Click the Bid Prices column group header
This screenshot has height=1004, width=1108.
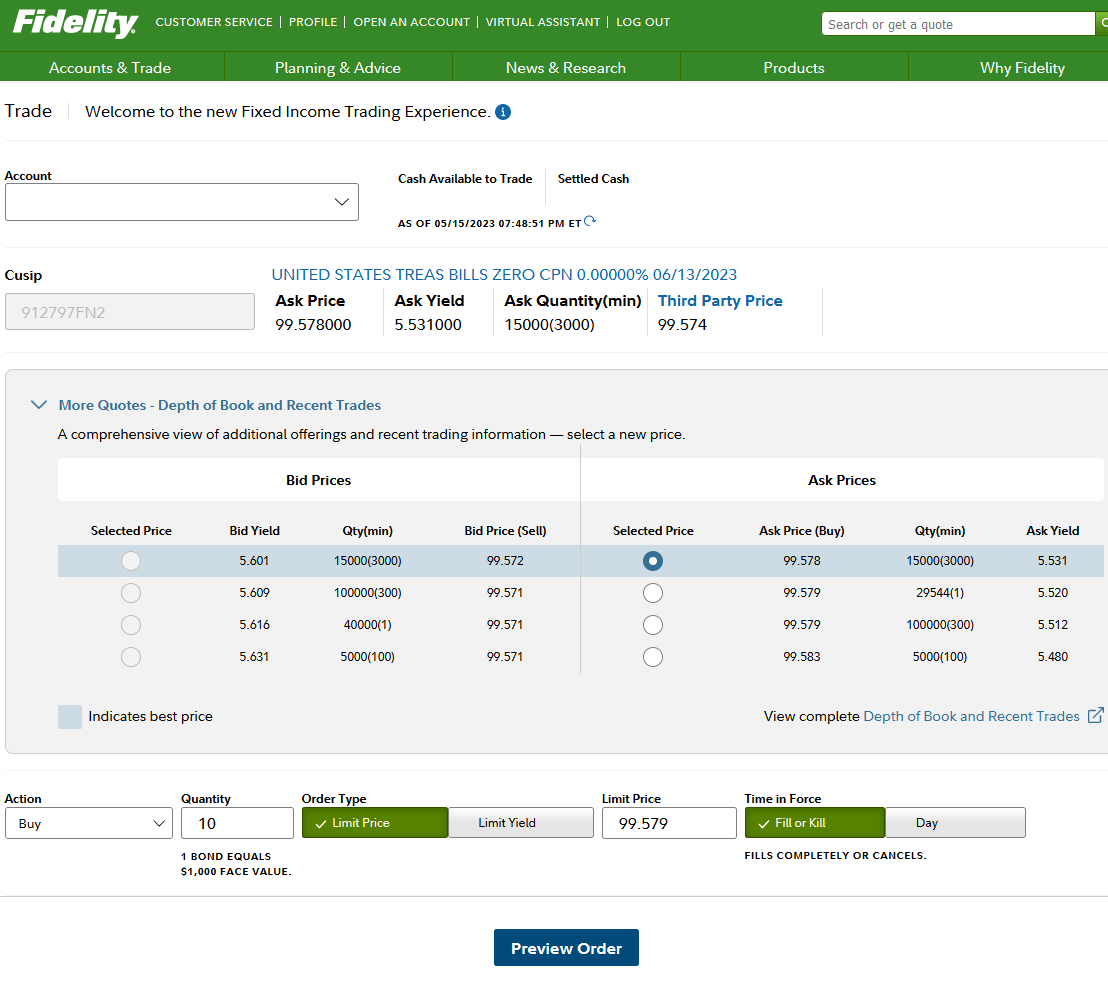tap(319, 480)
